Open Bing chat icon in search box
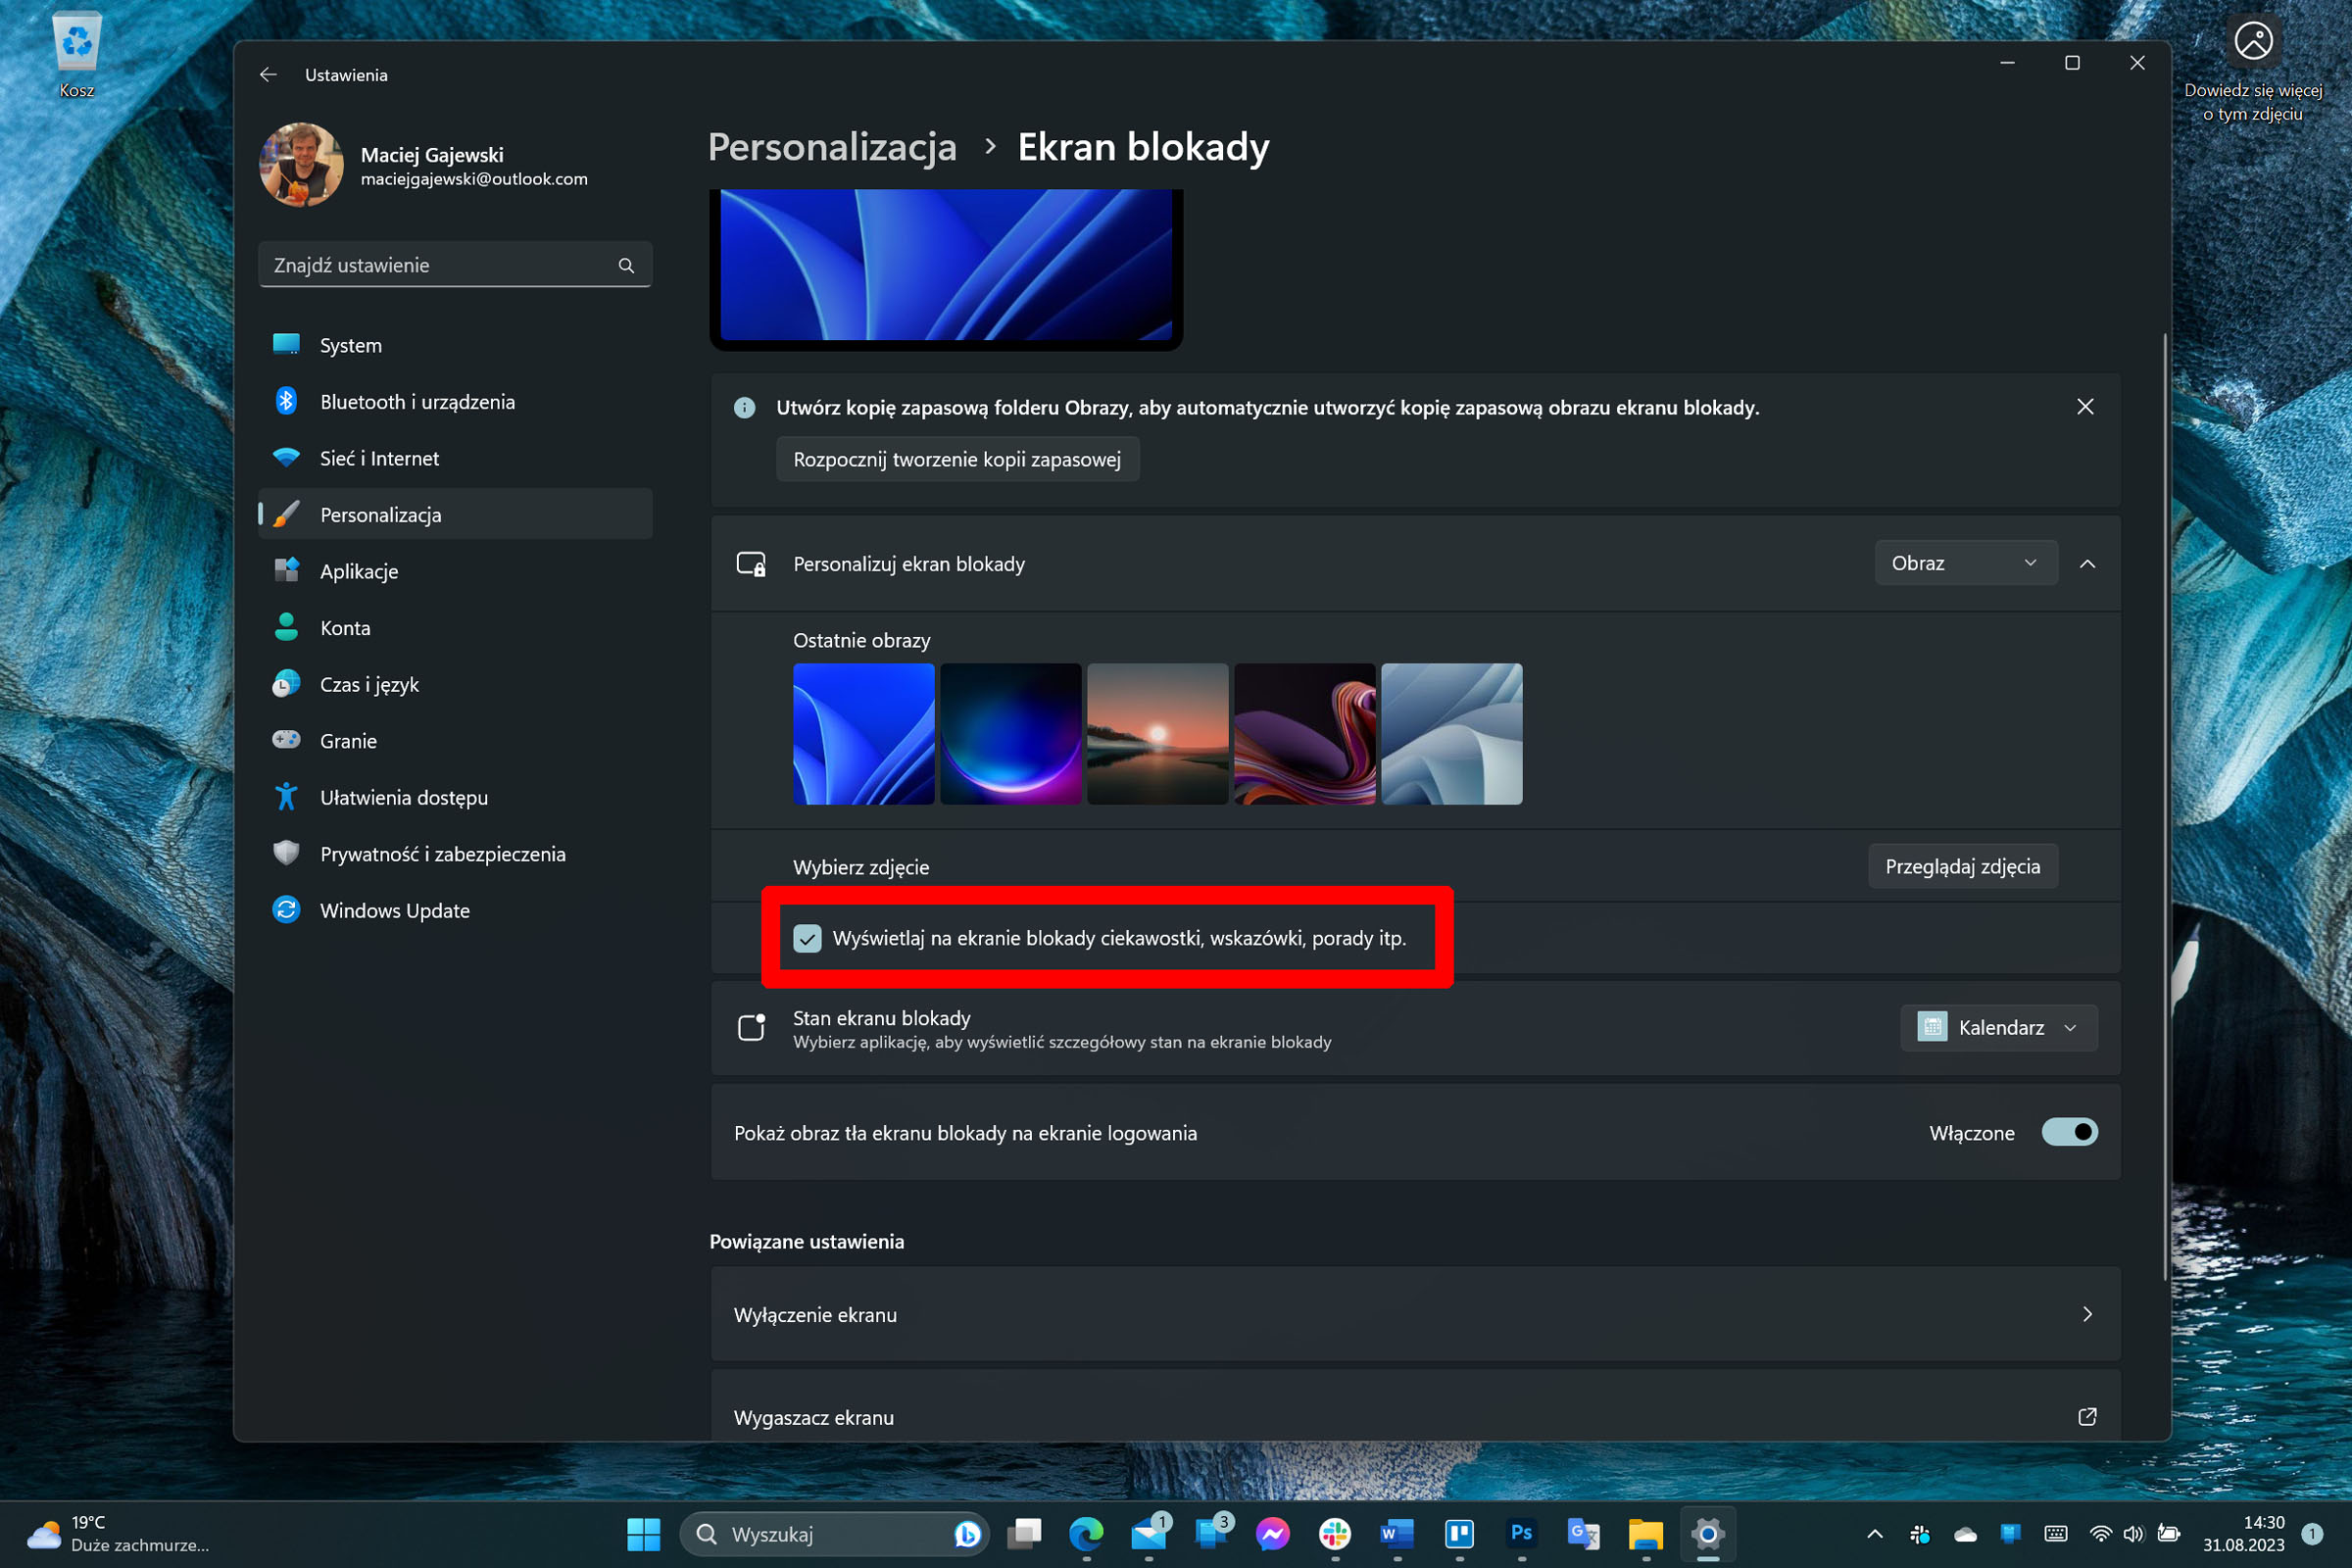The height and width of the screenshot is (1568, 2352). coord(967,1534)
